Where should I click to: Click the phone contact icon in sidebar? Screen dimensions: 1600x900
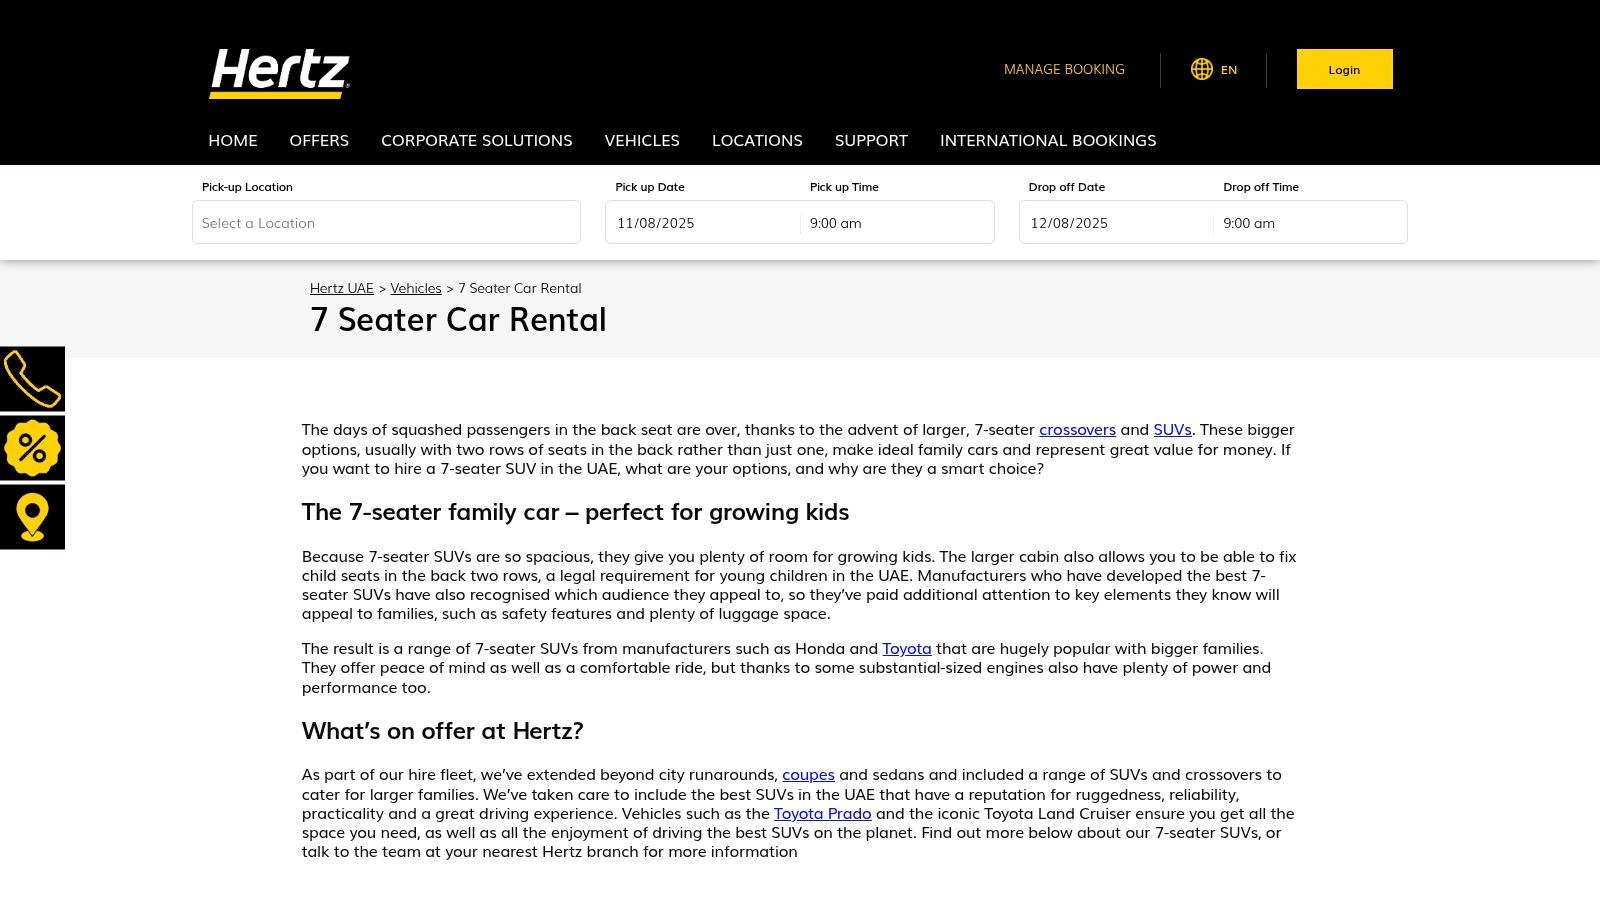click(x=31, y=378)
